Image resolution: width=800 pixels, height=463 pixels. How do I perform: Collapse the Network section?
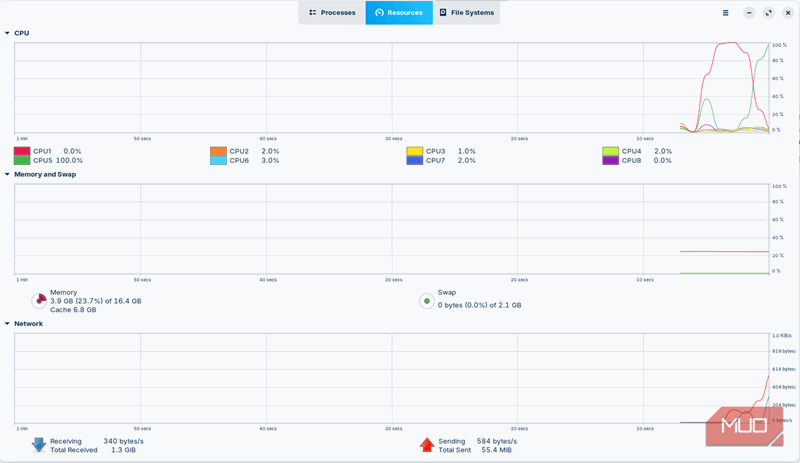click(7, 324)
